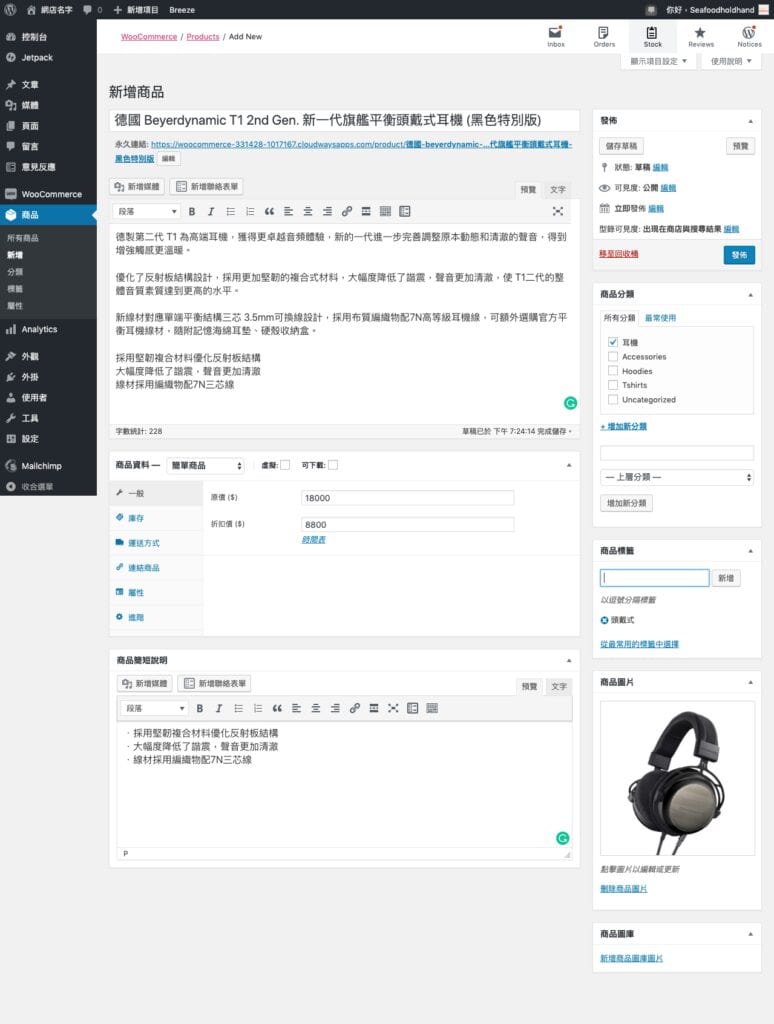Collapse the 商品分類 panel
The width and height of the screenshot is (774, 1024).
point(750,295)
